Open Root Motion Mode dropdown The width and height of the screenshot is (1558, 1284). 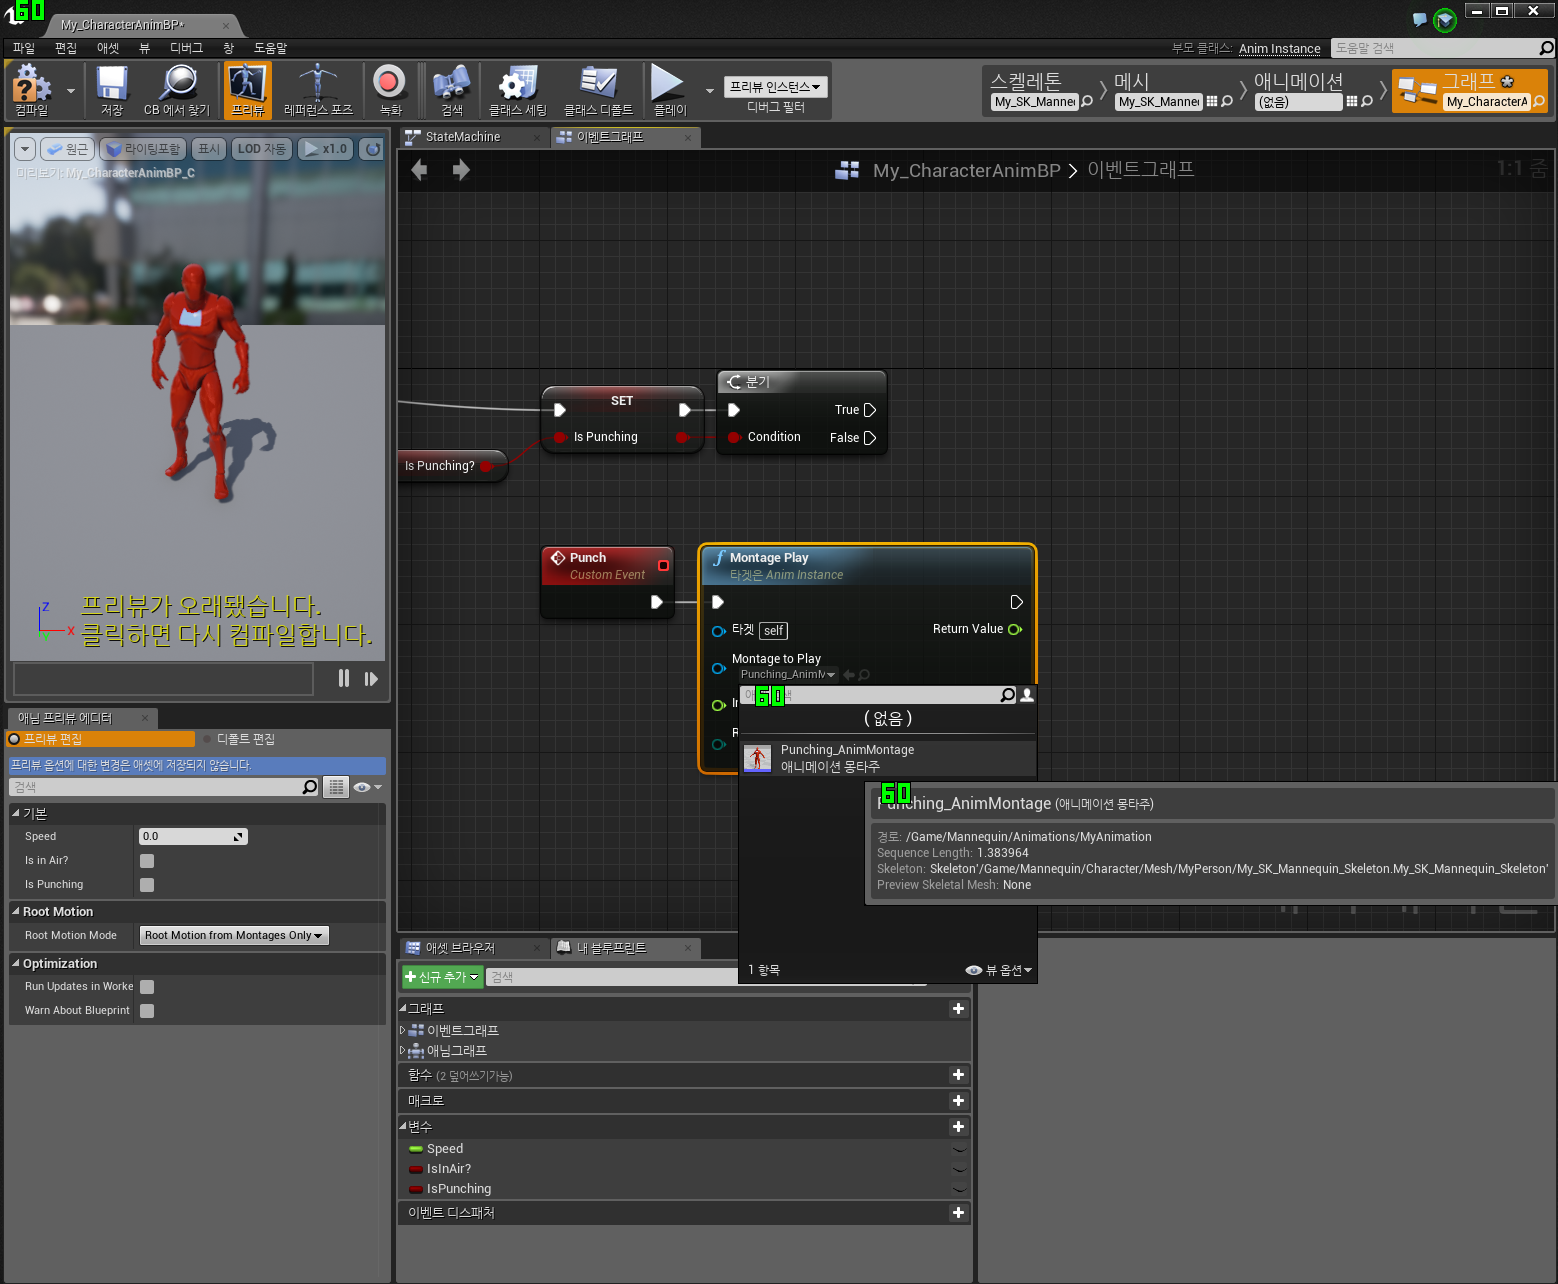coord(234,935)
